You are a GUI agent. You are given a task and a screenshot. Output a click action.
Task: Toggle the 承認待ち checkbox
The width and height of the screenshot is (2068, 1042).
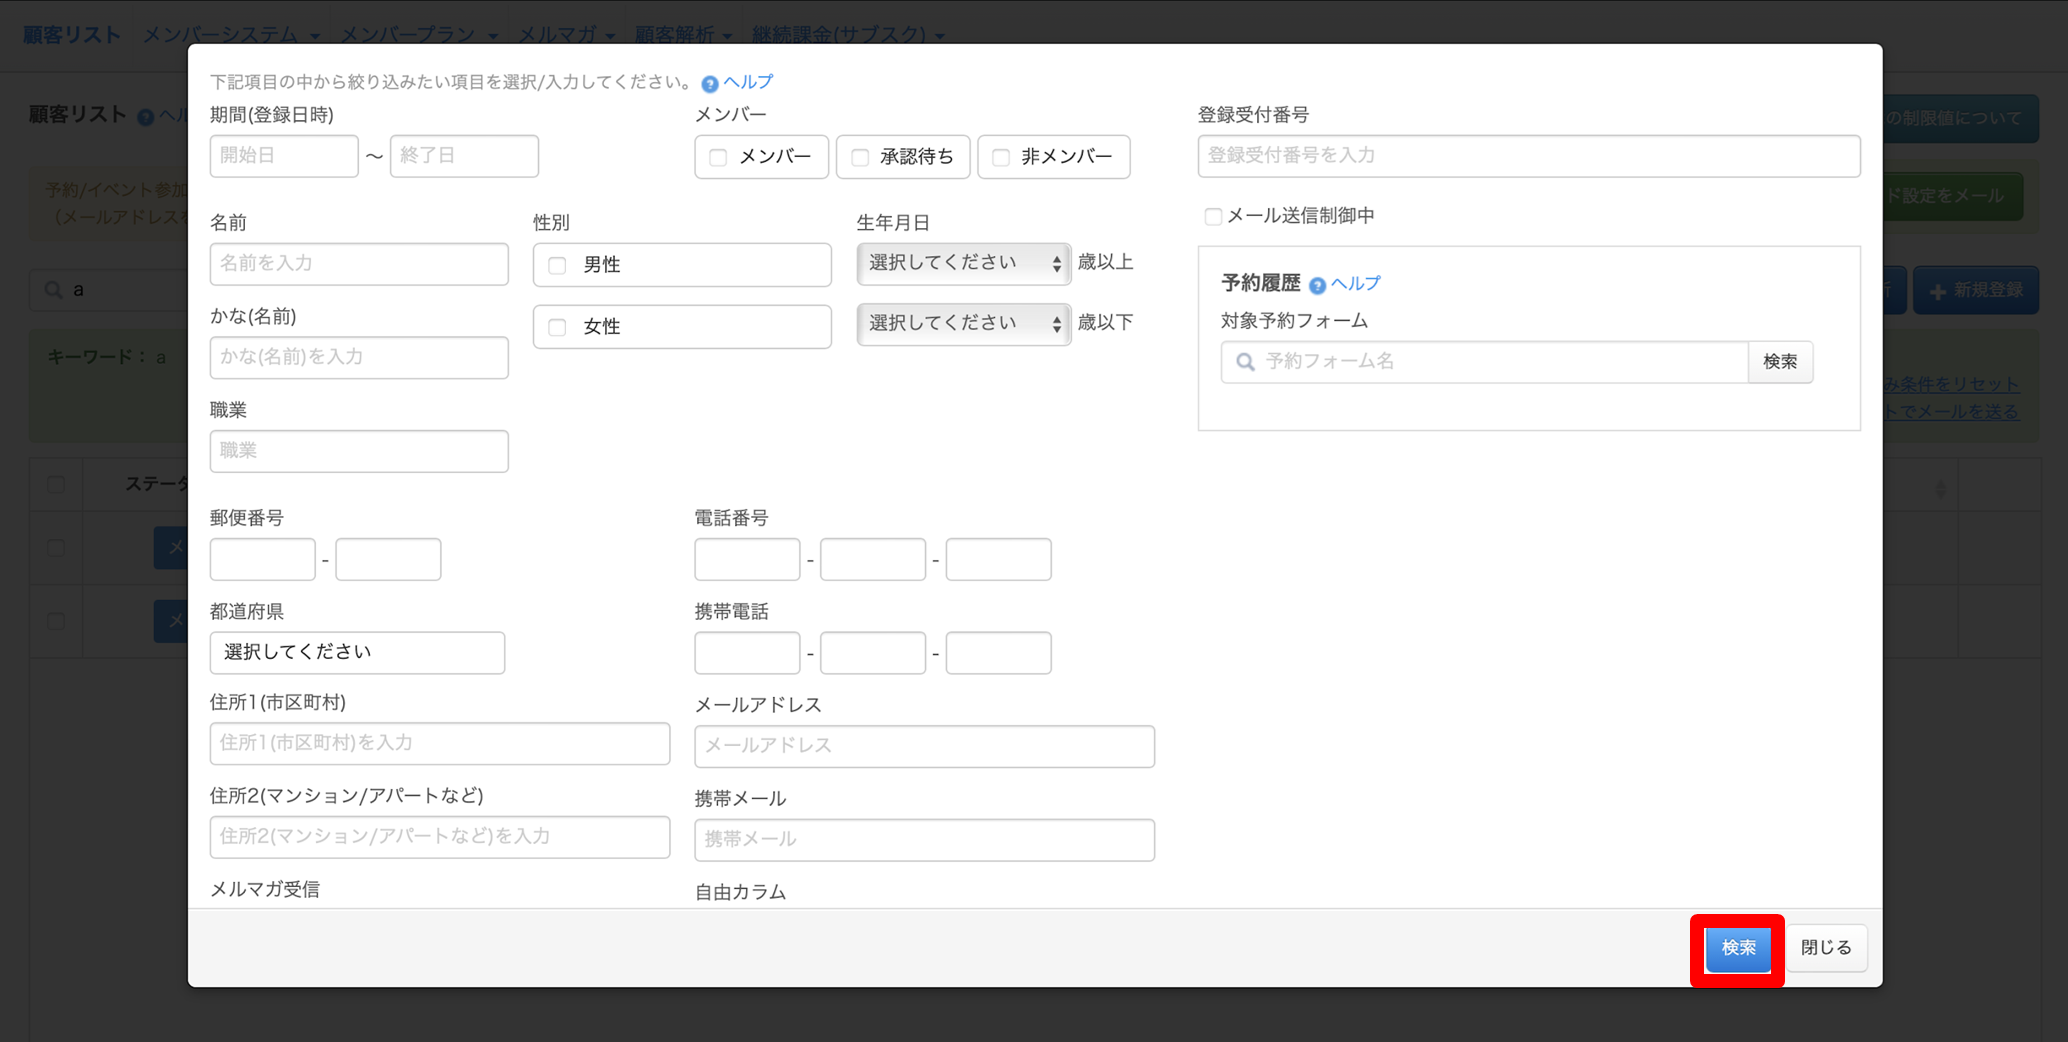pyautogui.click(x=860, y=158)
